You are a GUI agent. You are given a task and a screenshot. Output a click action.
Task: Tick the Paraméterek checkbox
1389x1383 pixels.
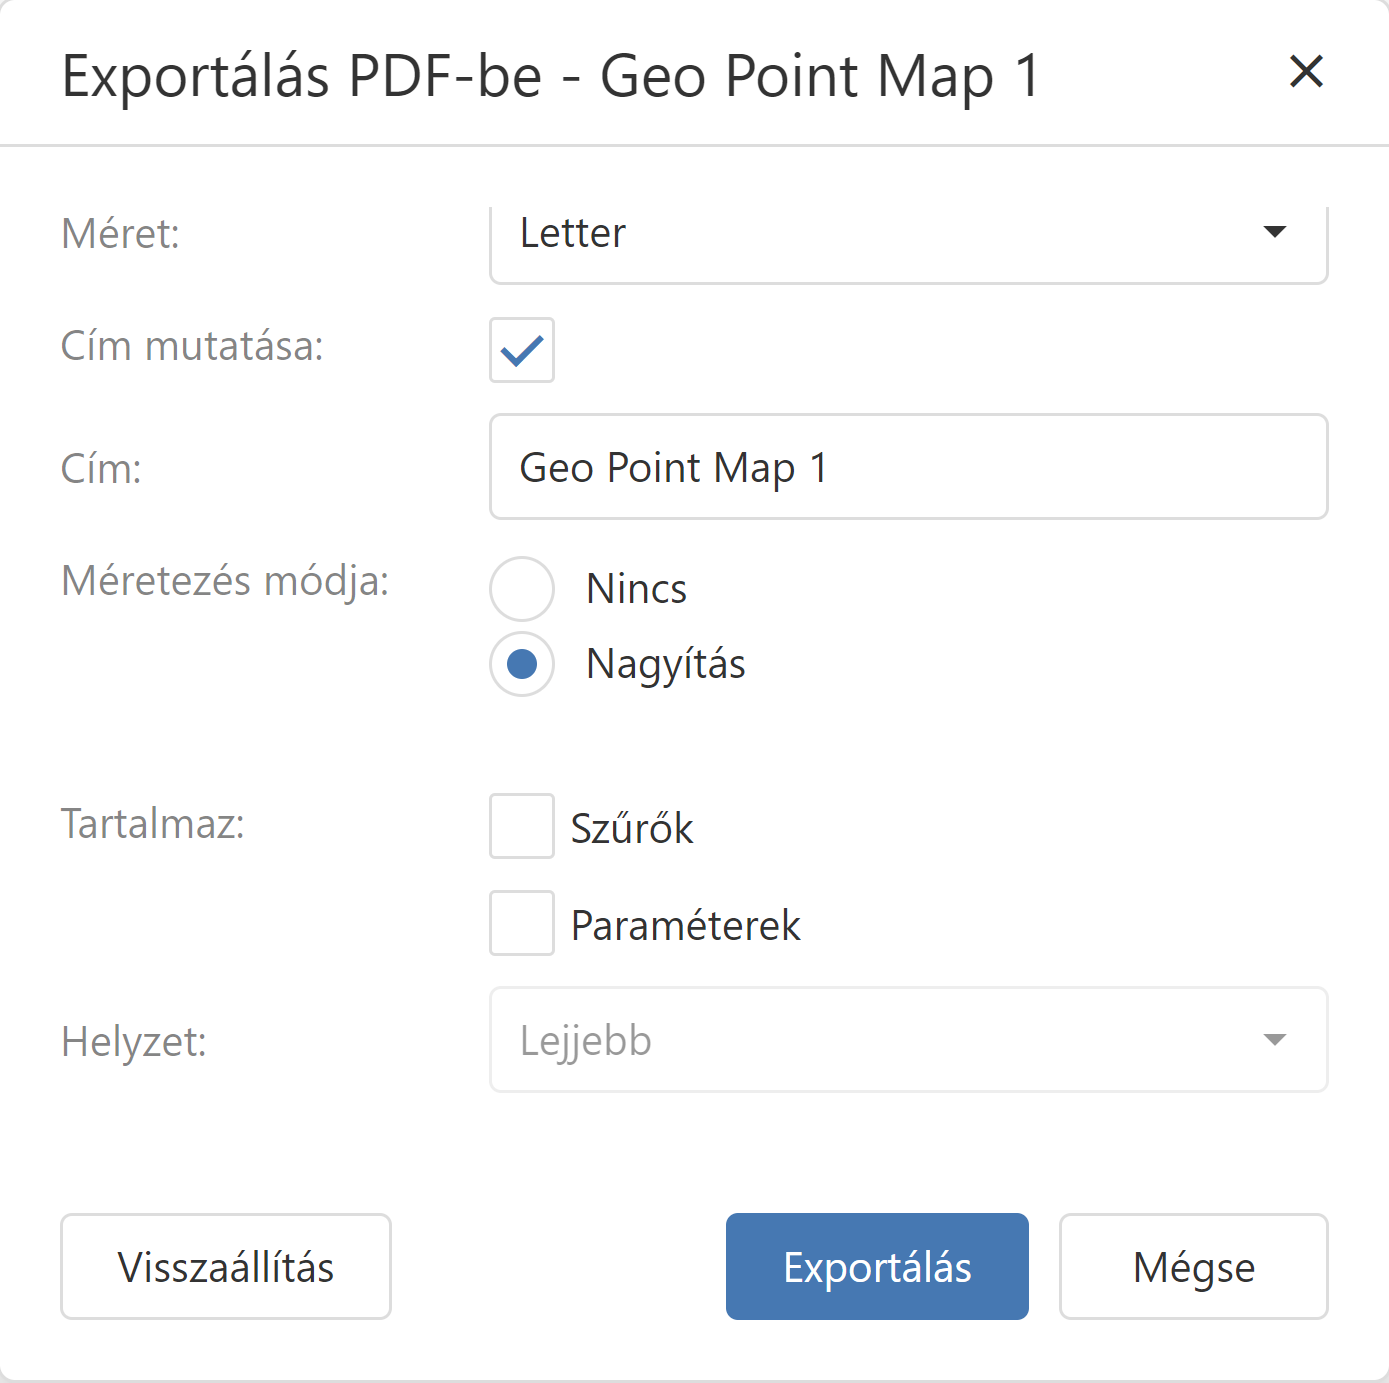click(x=522, y=923)
